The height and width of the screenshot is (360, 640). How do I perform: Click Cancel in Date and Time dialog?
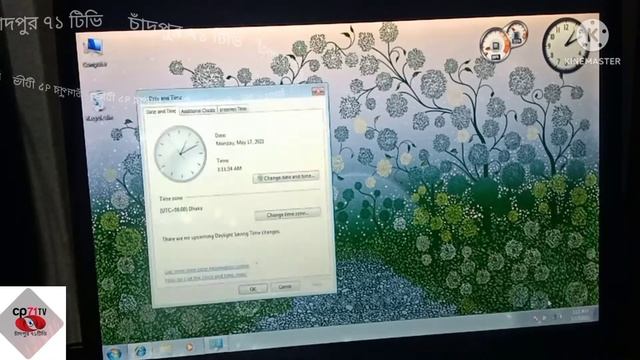click(285, 287)
